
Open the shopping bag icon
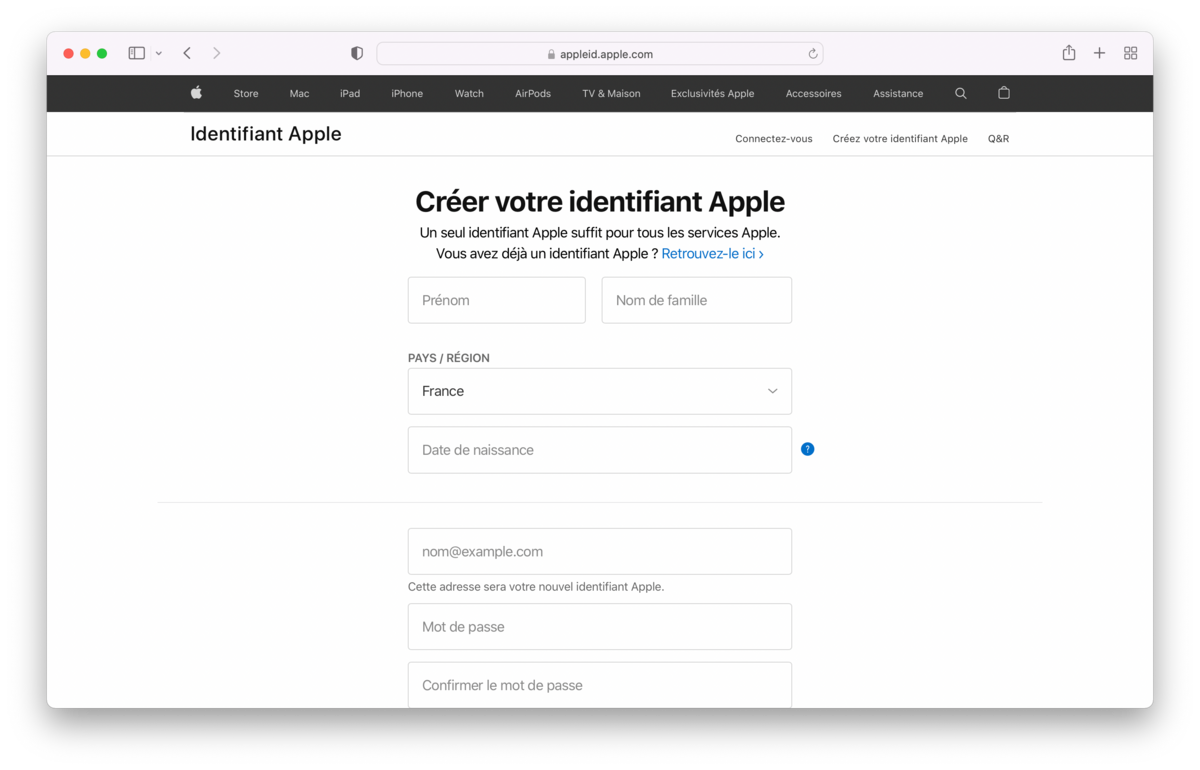tap(1004, 93)
